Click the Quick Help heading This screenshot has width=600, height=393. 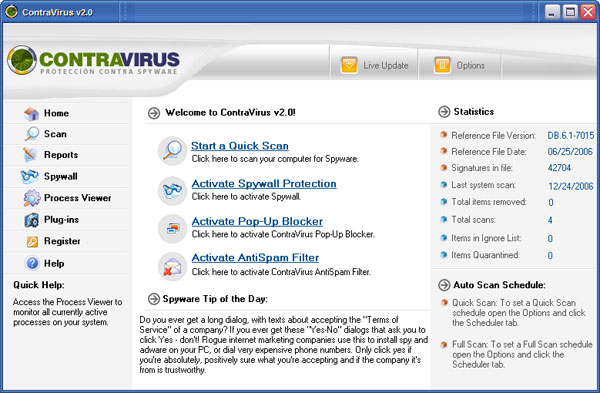point(39,285)
